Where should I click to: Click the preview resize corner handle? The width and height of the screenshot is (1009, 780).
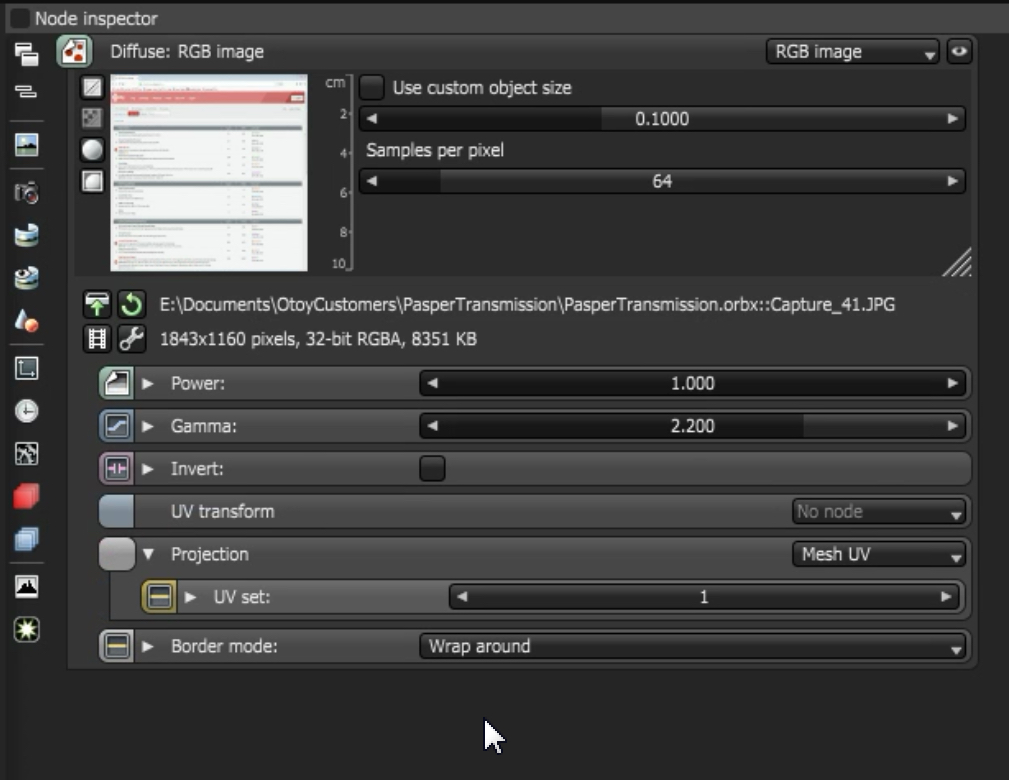957,263
